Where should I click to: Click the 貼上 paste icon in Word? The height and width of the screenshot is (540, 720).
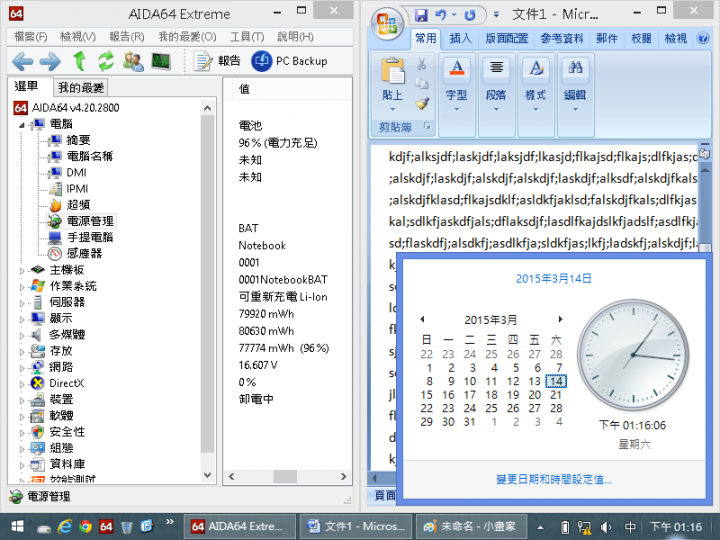pyautogui.click(x=393, y=70)
